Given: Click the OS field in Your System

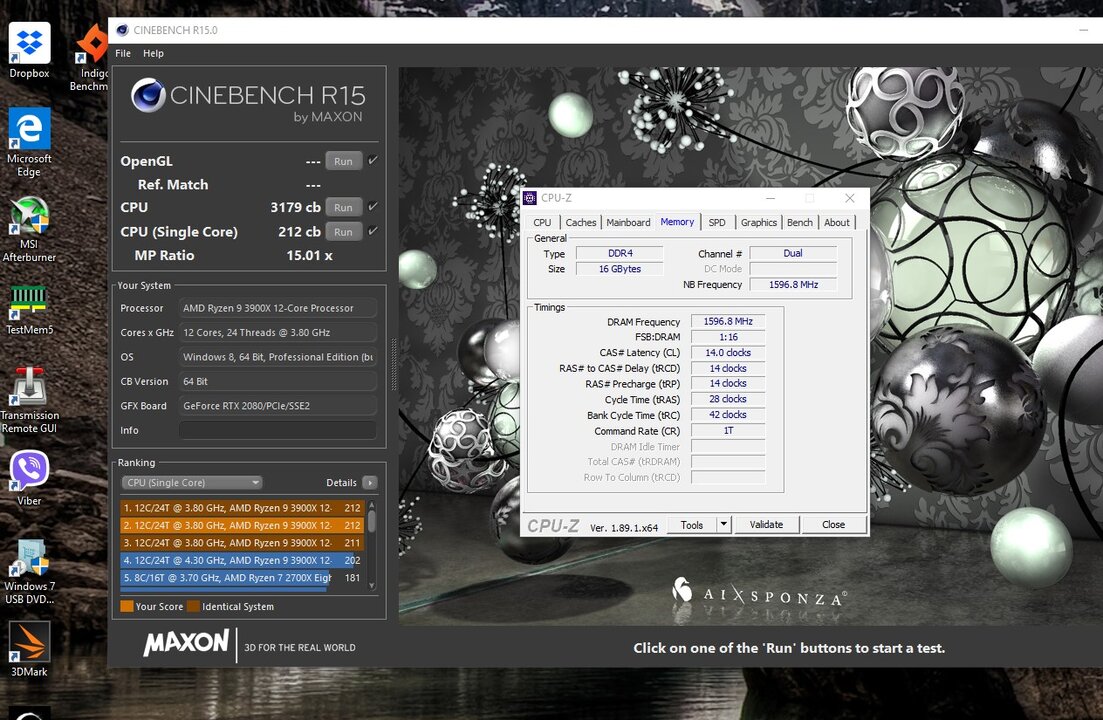Looking at the screenshot, I should click(277, 357).
